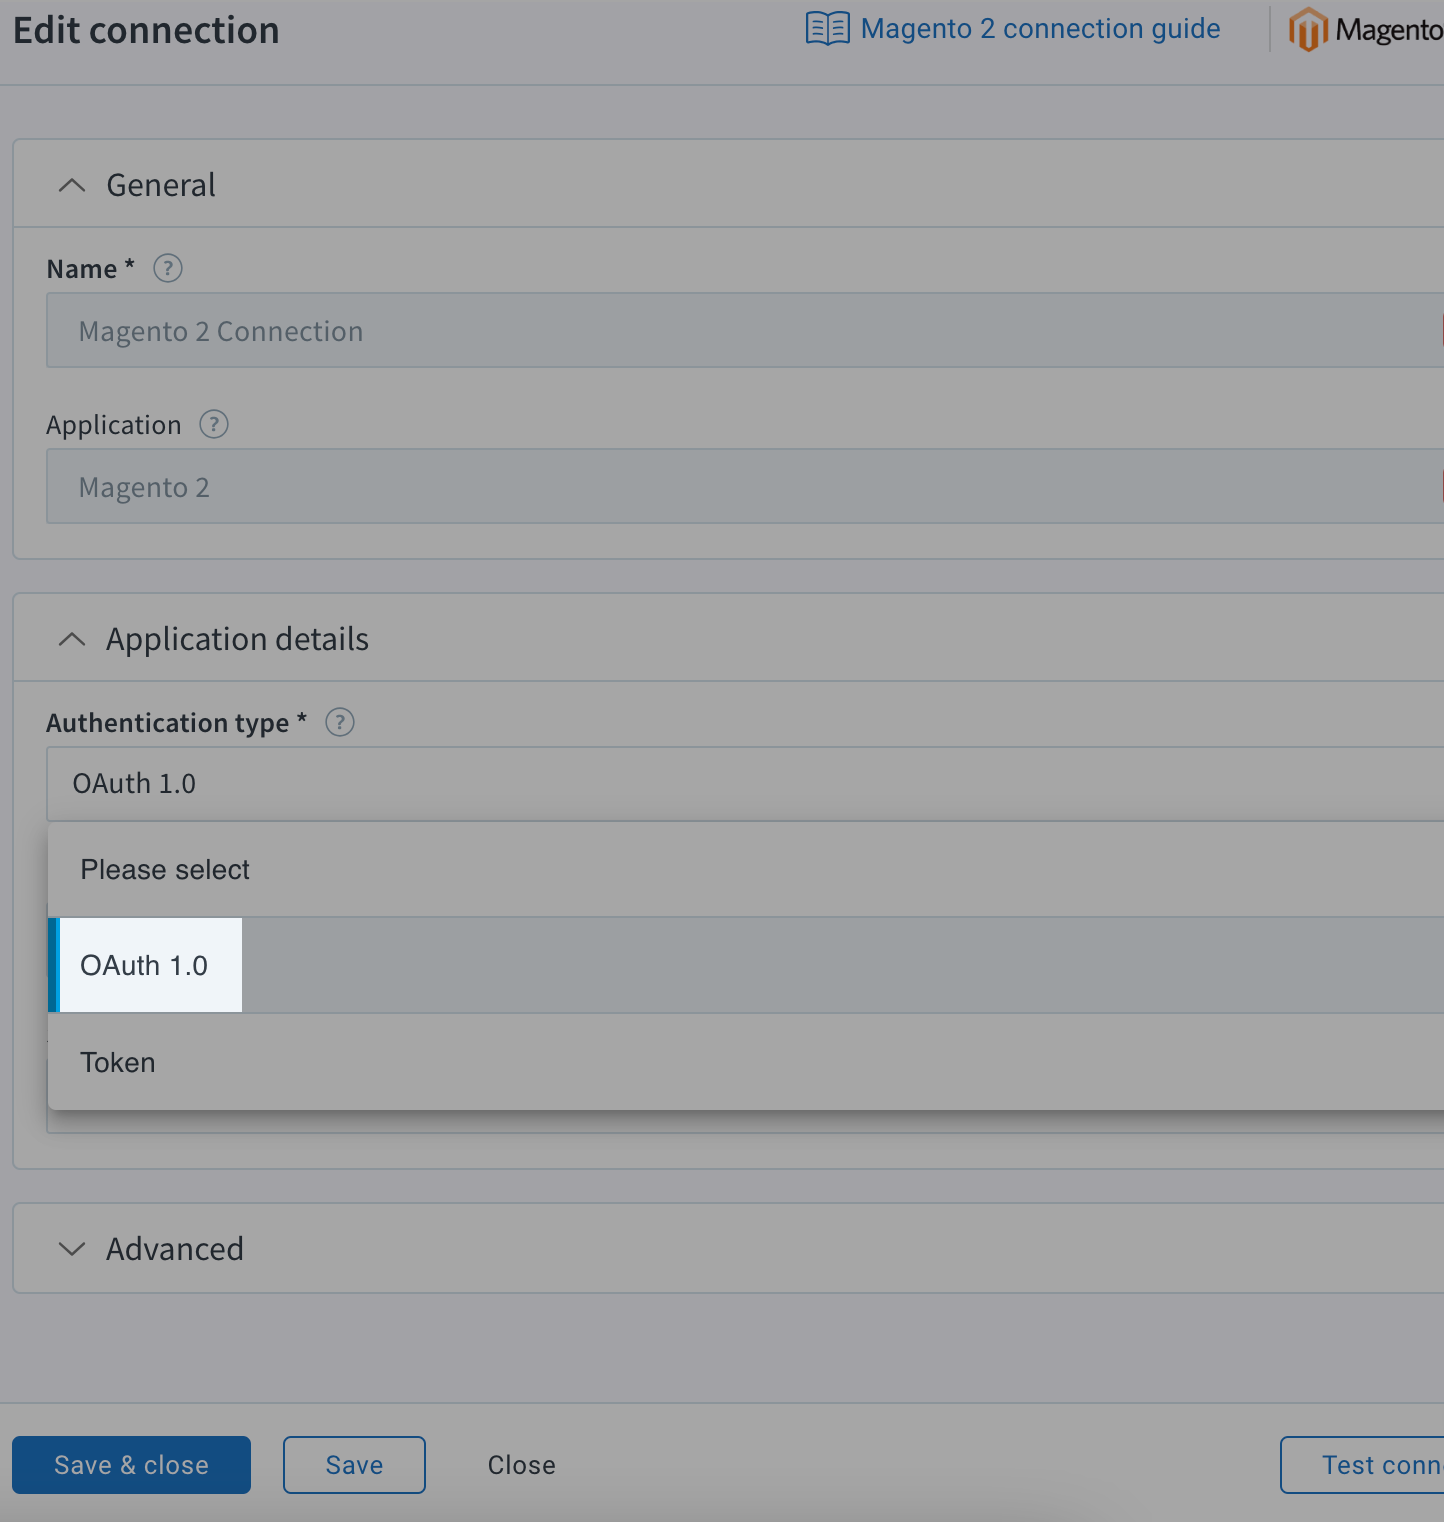Select OAuth 1.0 from the dropdown list
1444x1522 pixels.
click(x=746, y=965)
